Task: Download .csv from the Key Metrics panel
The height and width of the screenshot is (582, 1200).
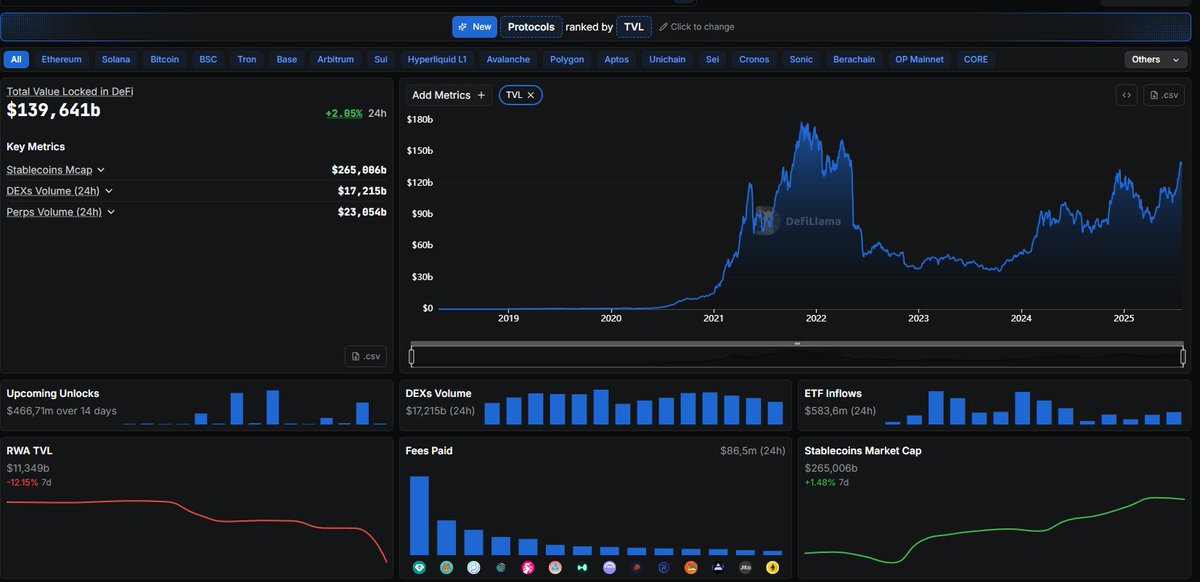Action: 366,356
